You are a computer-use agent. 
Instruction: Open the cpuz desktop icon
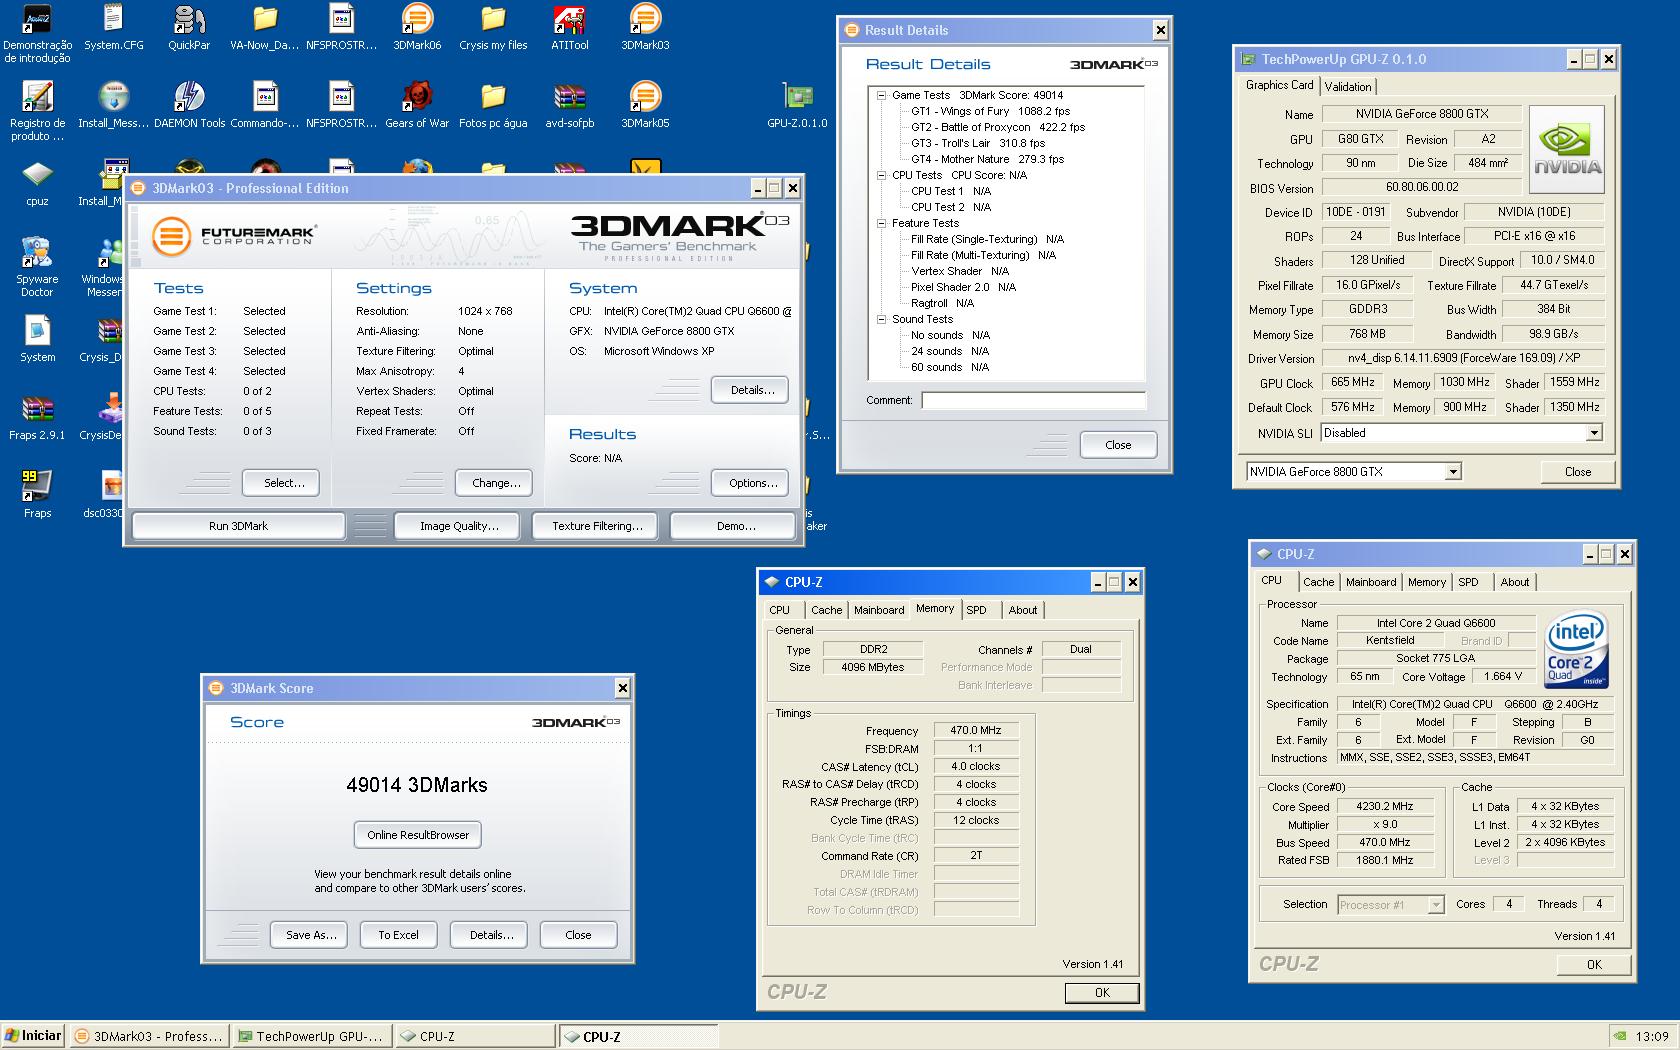(x=37, y=183)
